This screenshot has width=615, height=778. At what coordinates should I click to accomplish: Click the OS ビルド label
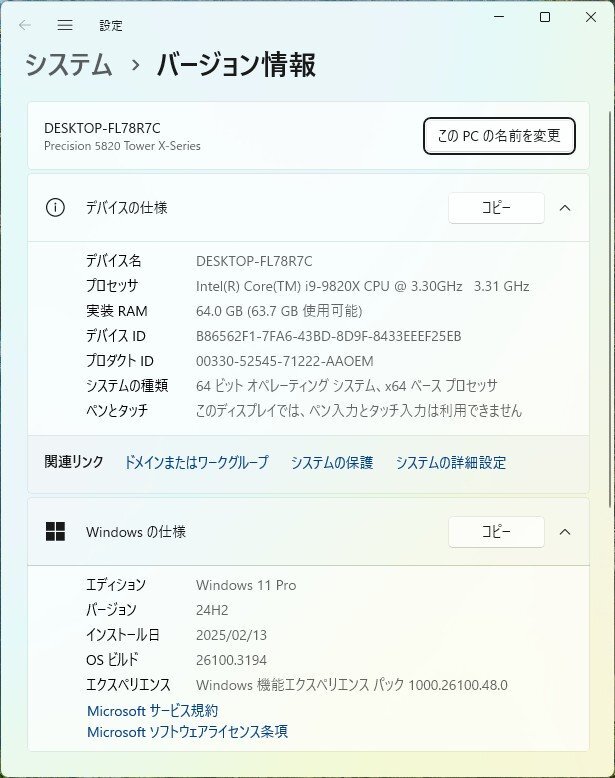point(112,659)
